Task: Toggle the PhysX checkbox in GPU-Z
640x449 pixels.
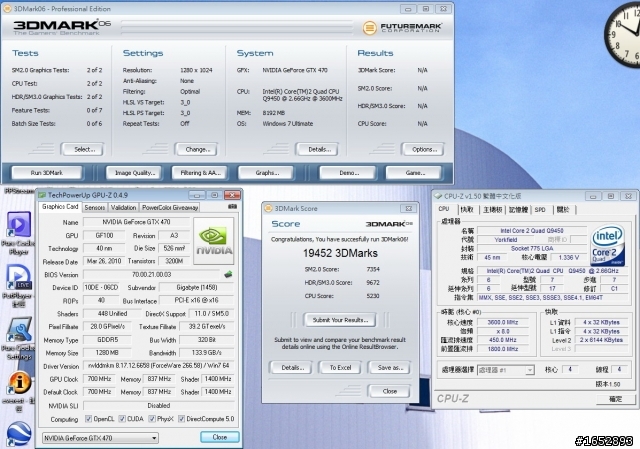Action: click(x=152, y=419)
